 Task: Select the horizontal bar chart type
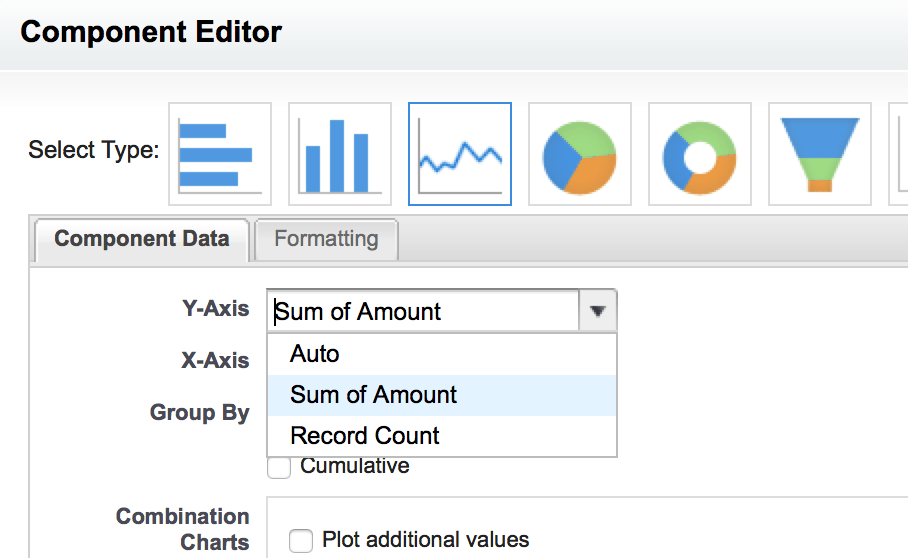tap(220, 154)
